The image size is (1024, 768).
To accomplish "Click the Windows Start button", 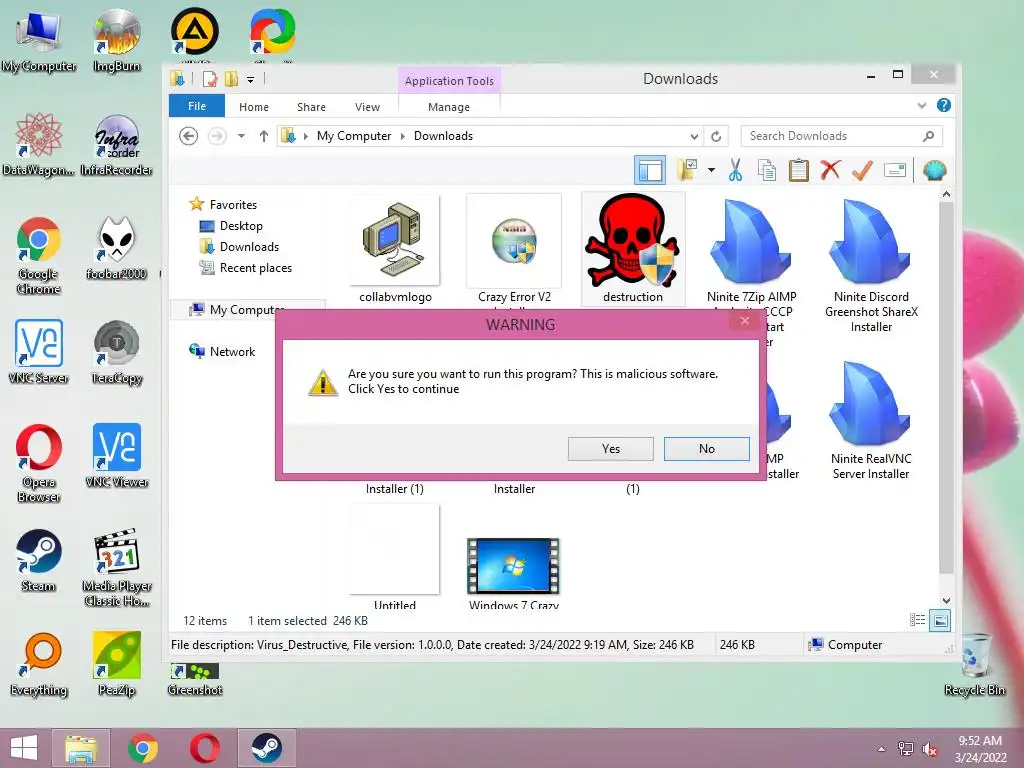I will (24, 748).
